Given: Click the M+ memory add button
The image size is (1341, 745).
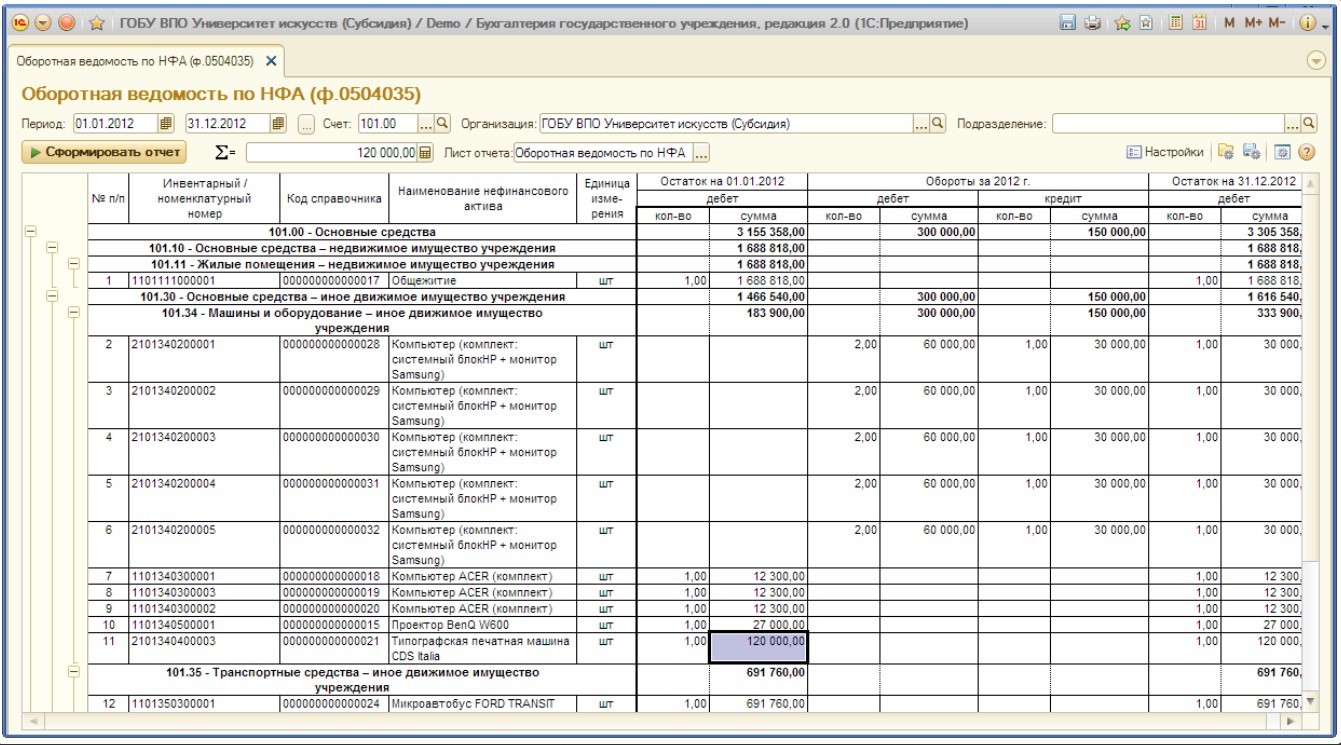Looking at the screenshot, I should pos(1252,22).
